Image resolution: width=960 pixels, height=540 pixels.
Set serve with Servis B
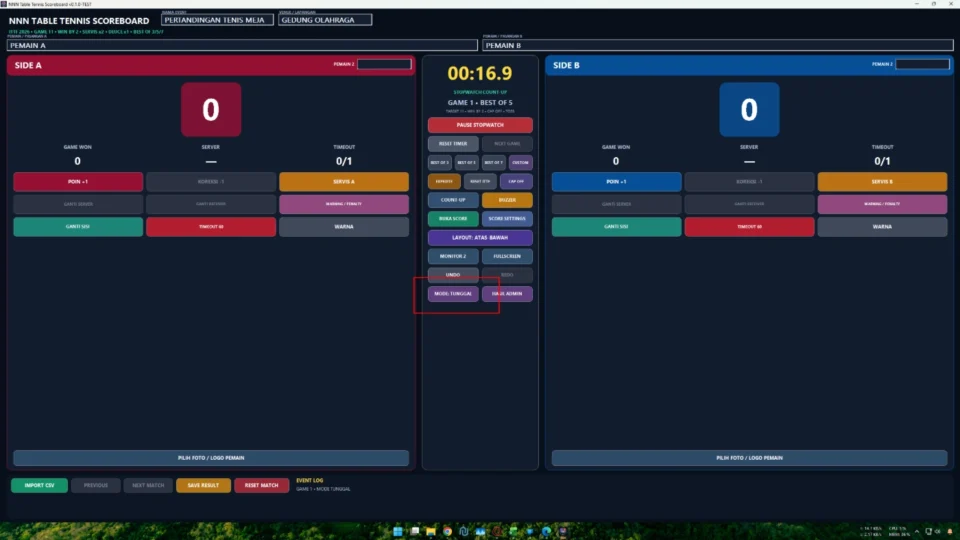882,182
